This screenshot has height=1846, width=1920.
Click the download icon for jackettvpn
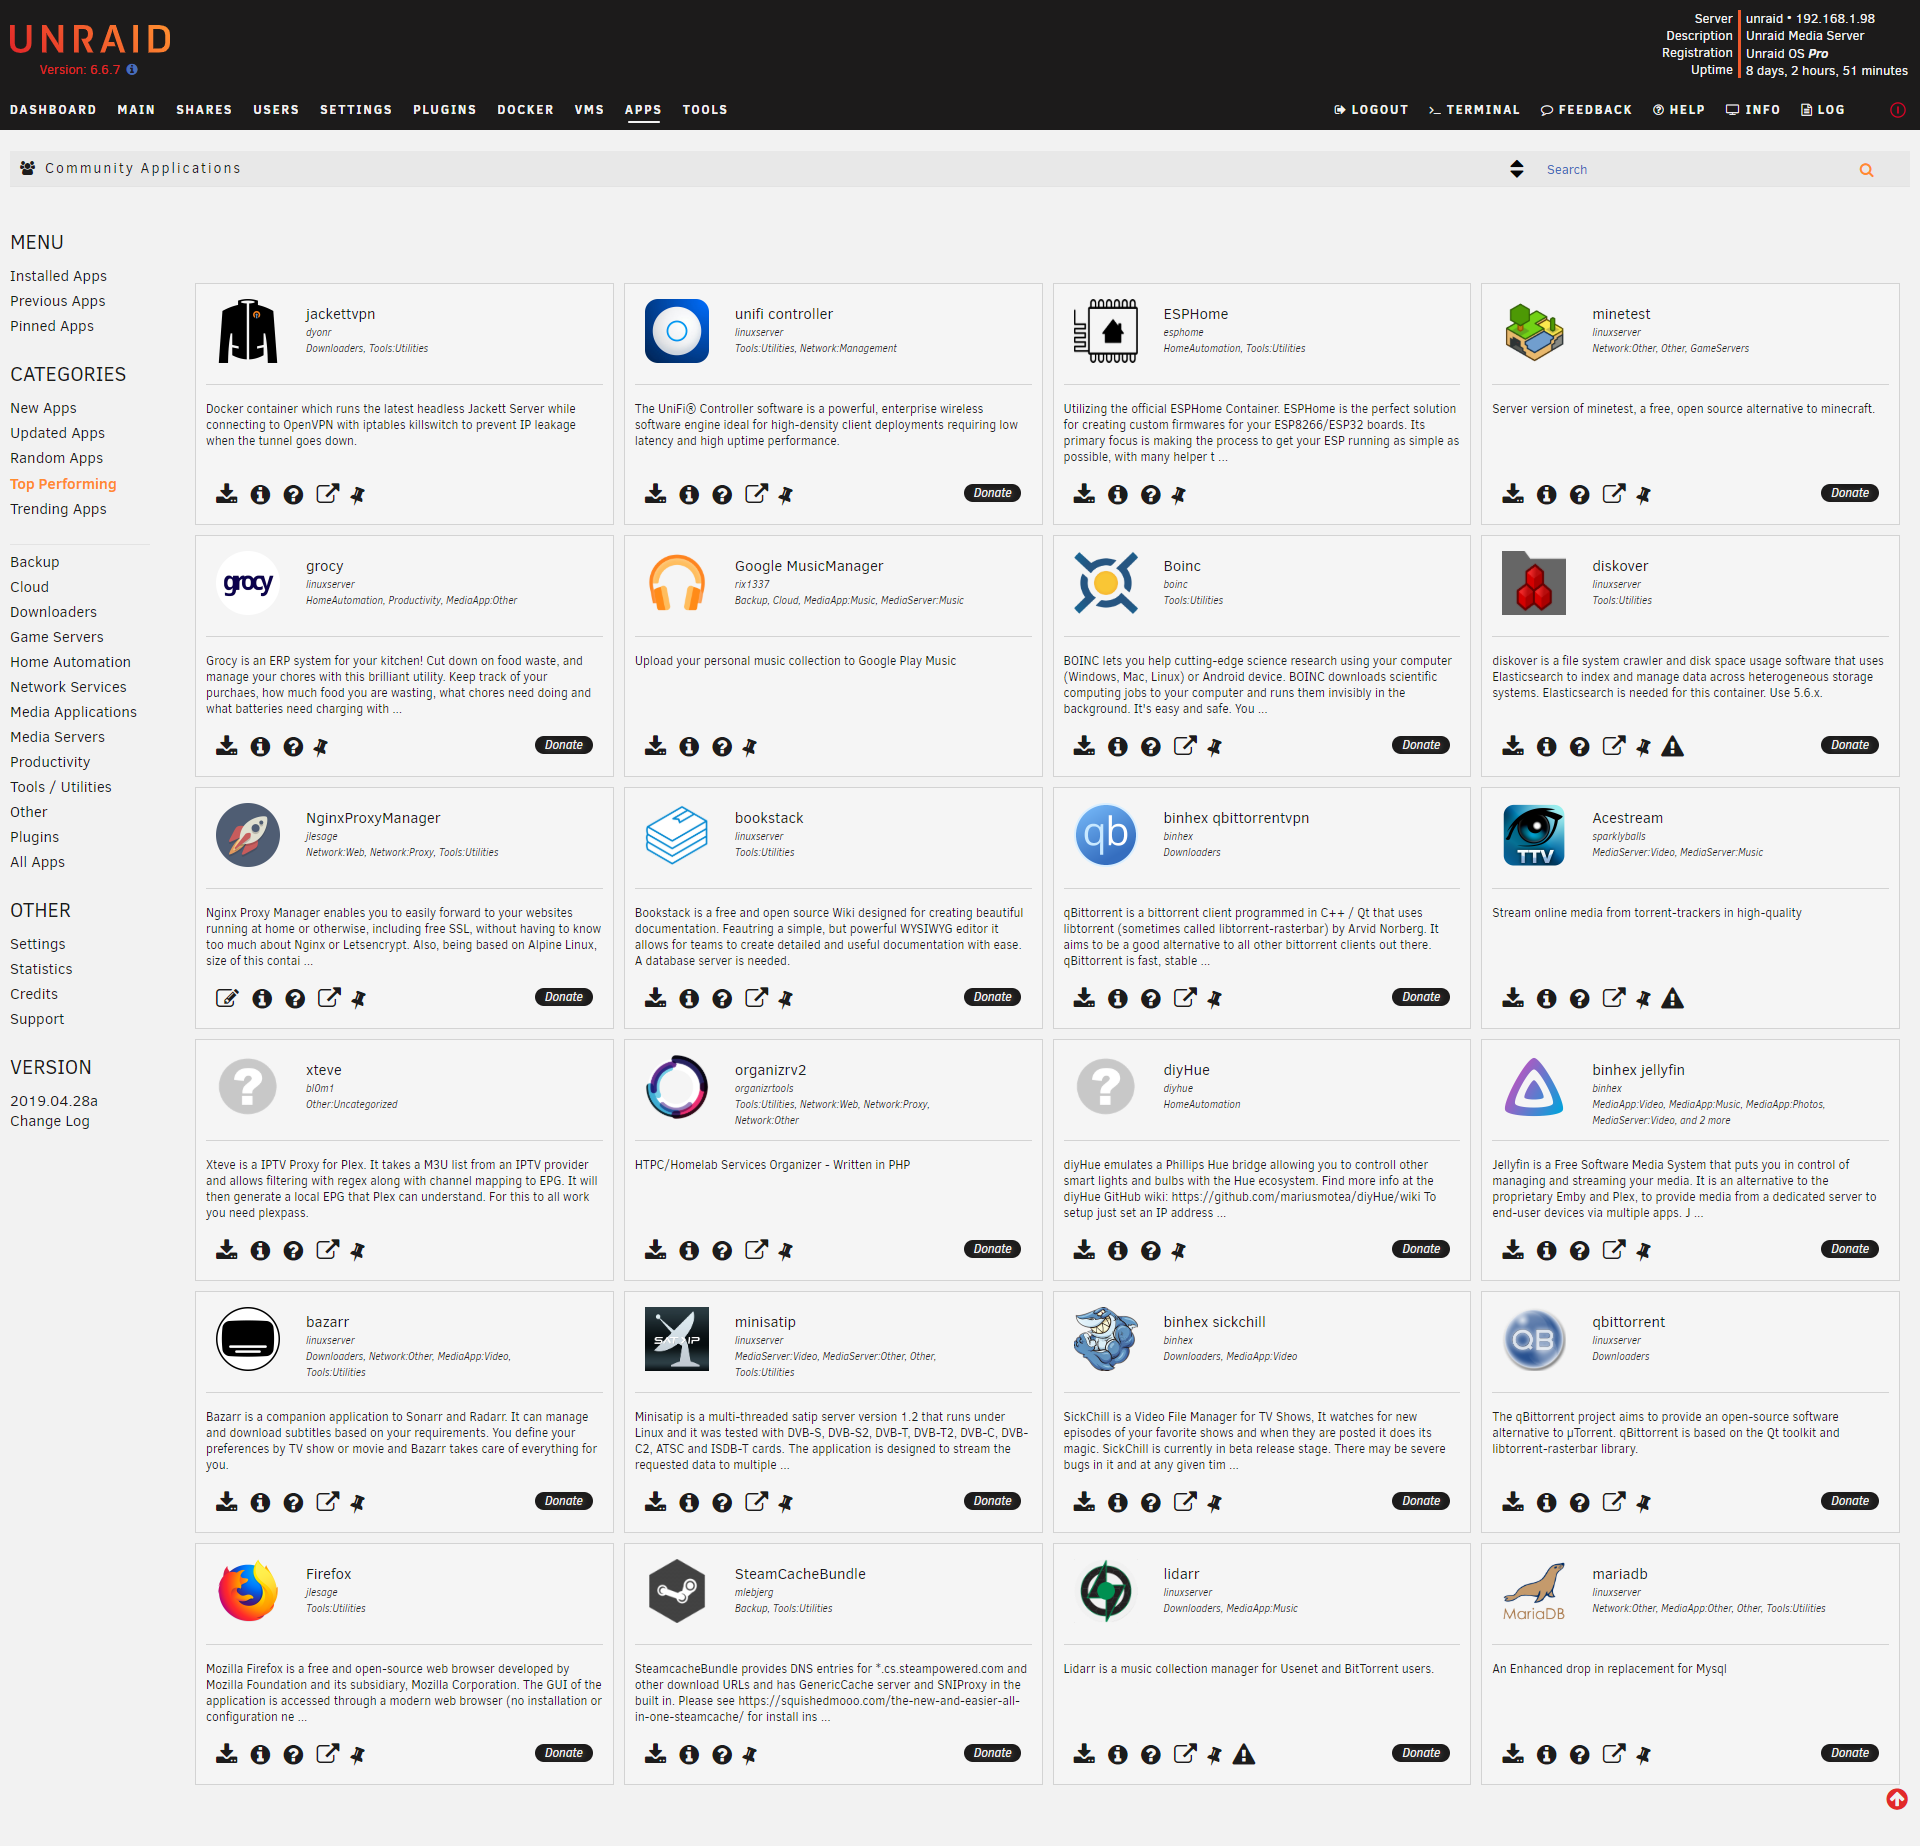227,494
